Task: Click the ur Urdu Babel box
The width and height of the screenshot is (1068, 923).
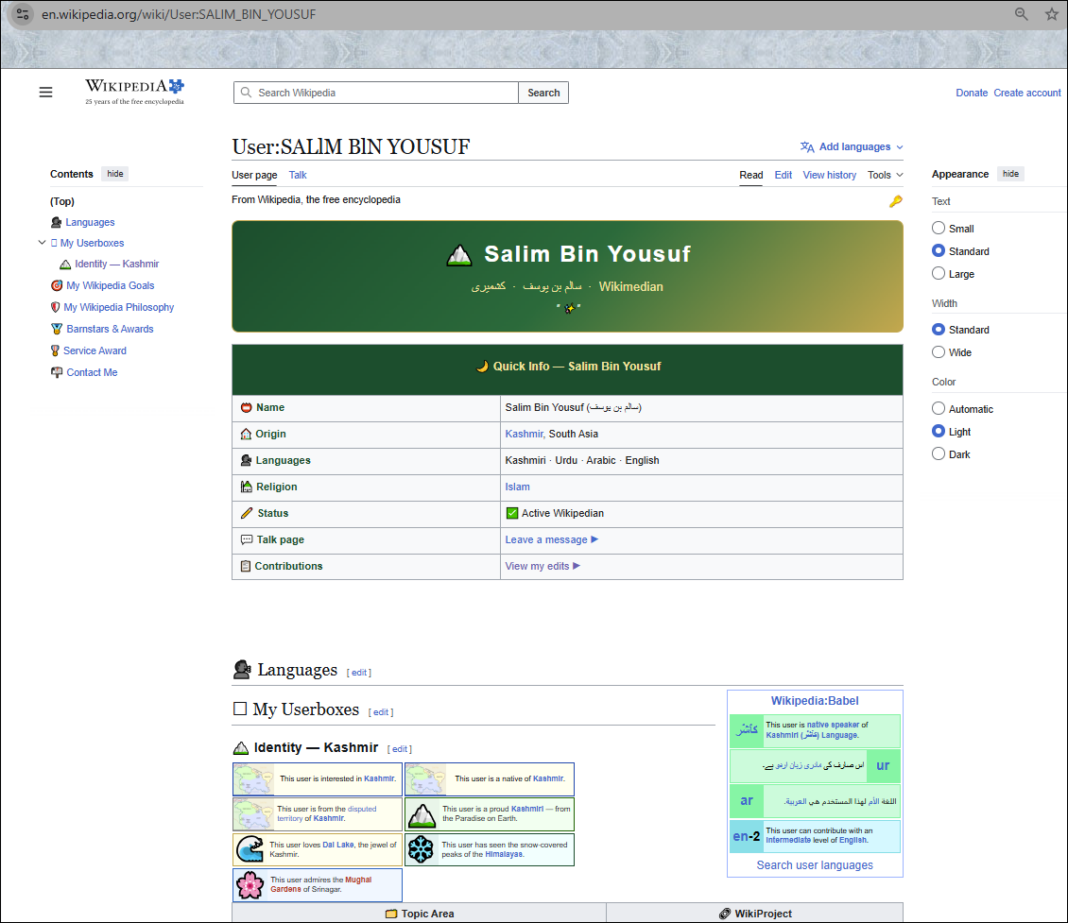Action: click(815, 766)
